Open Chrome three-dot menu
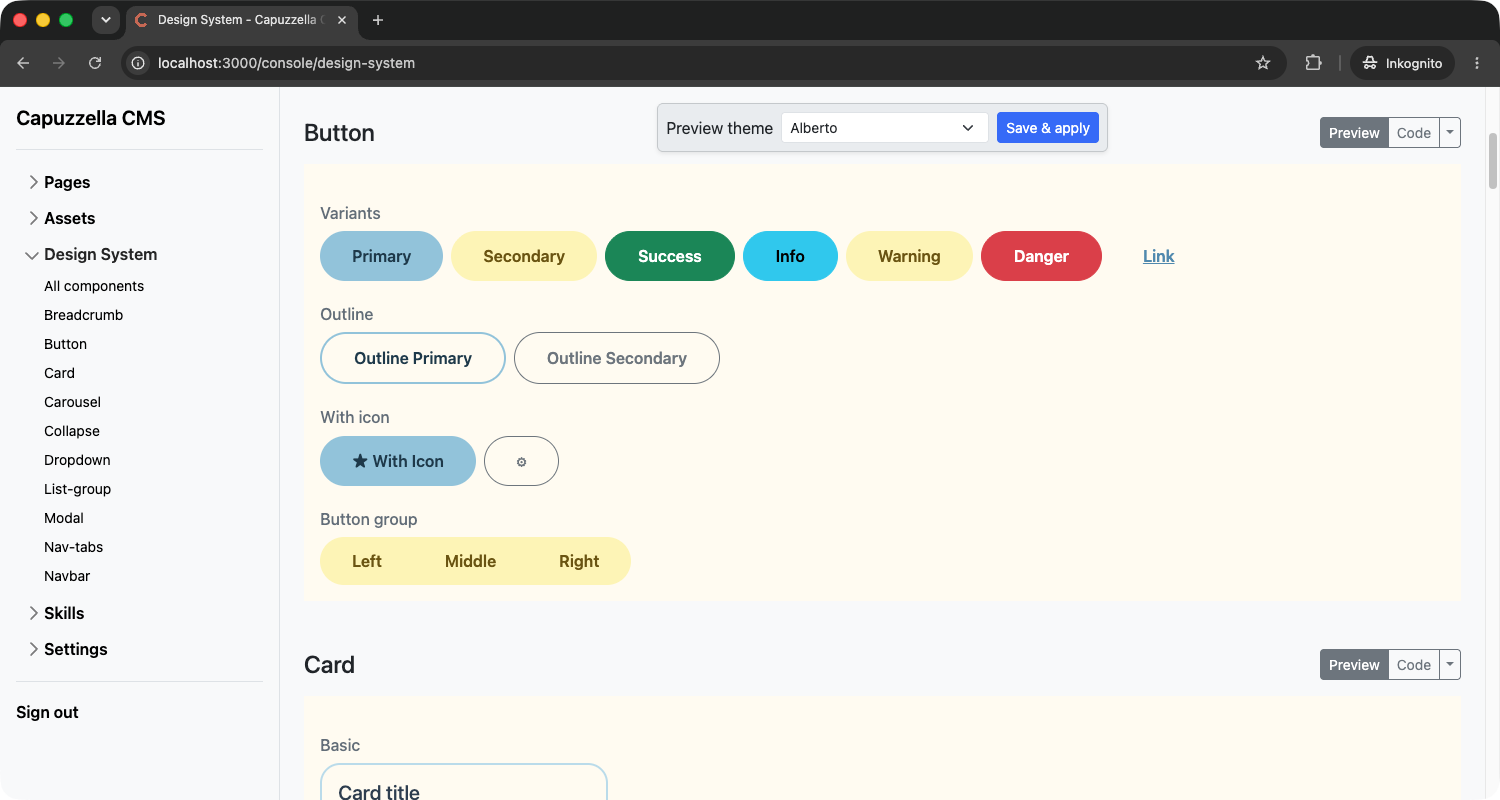 (1477, 63)
